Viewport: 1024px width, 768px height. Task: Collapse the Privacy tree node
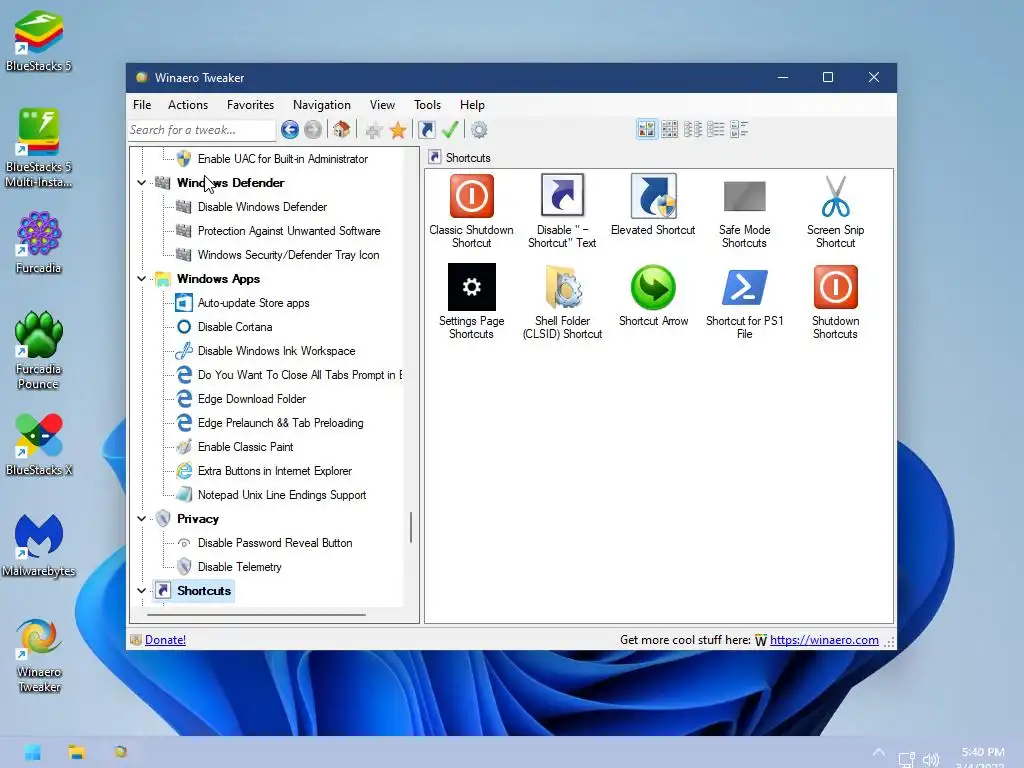click(x=142, y=519)
